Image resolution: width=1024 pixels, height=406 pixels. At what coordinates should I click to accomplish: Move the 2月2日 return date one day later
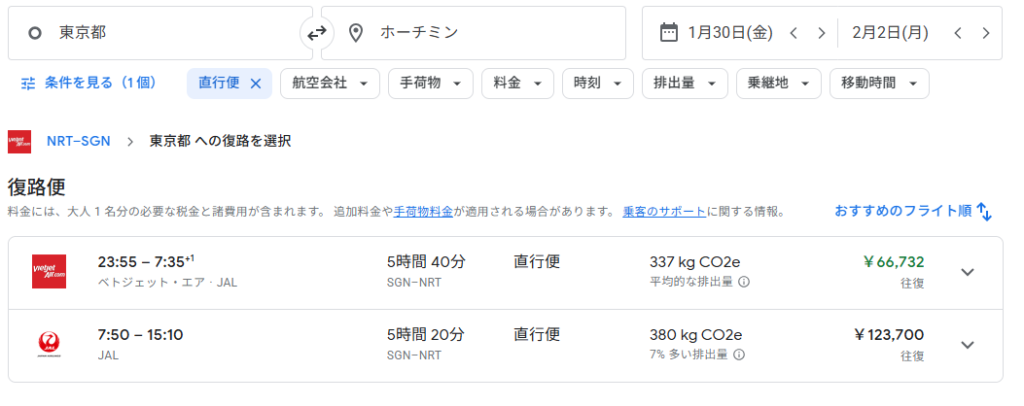tap(985, 33)
